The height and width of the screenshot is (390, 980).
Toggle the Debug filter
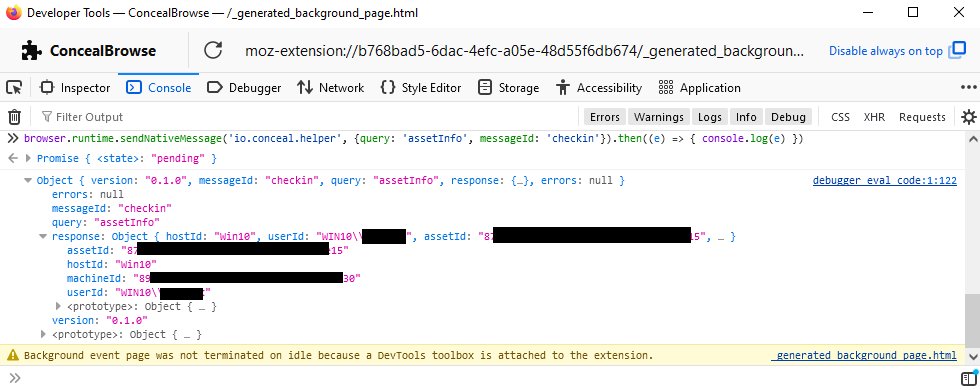tap(788, 117)
